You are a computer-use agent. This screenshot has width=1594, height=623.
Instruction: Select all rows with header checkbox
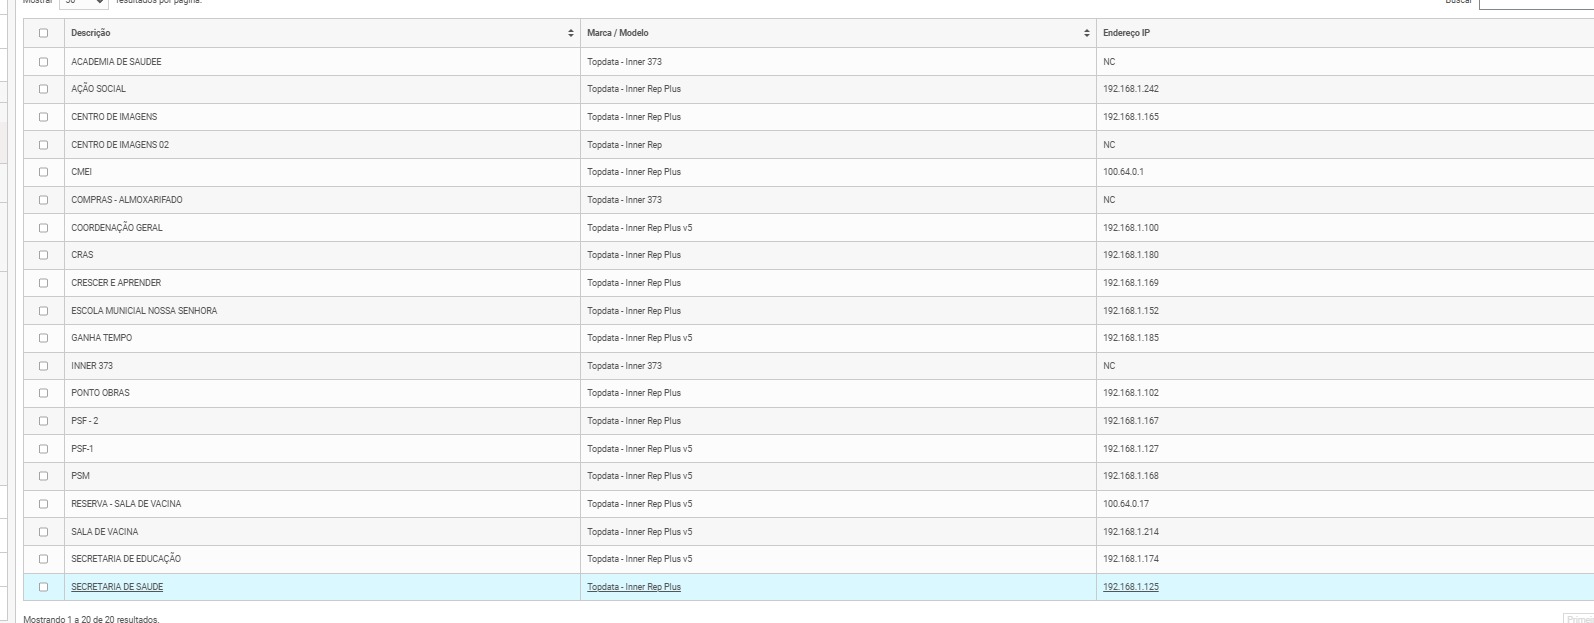(43, 34)
